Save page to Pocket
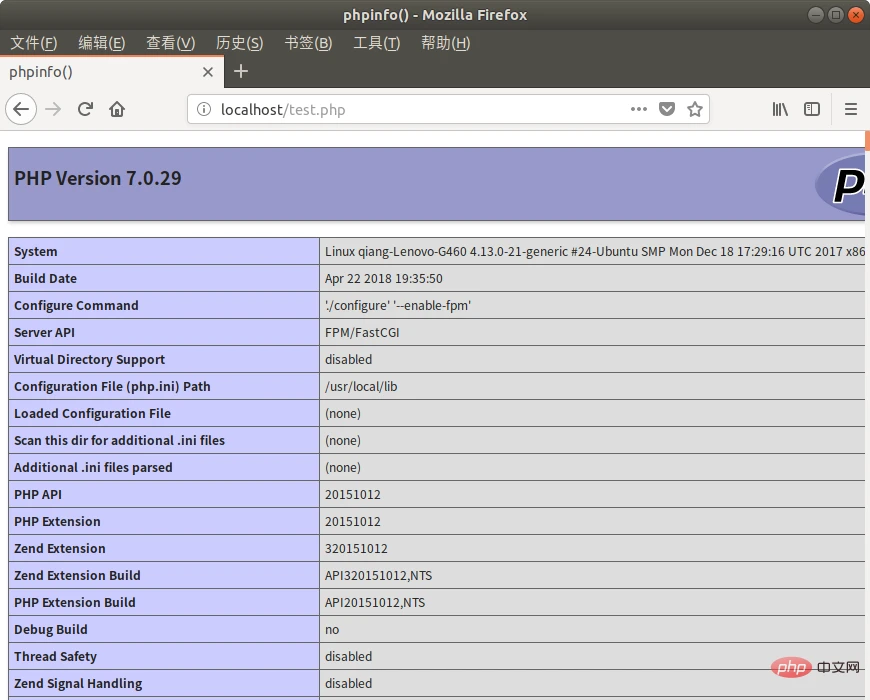Image resolution: width=870 pixels, height=700 pixels. tap(667, 109)
